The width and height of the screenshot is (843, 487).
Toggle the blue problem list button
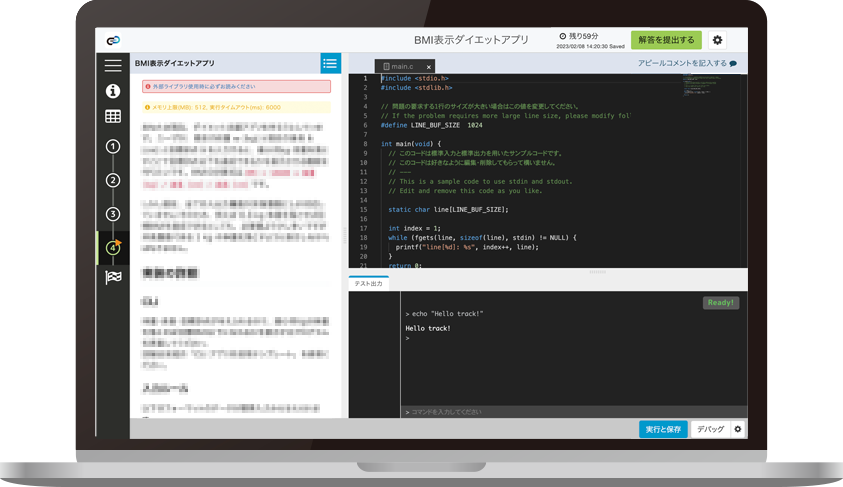330,63
